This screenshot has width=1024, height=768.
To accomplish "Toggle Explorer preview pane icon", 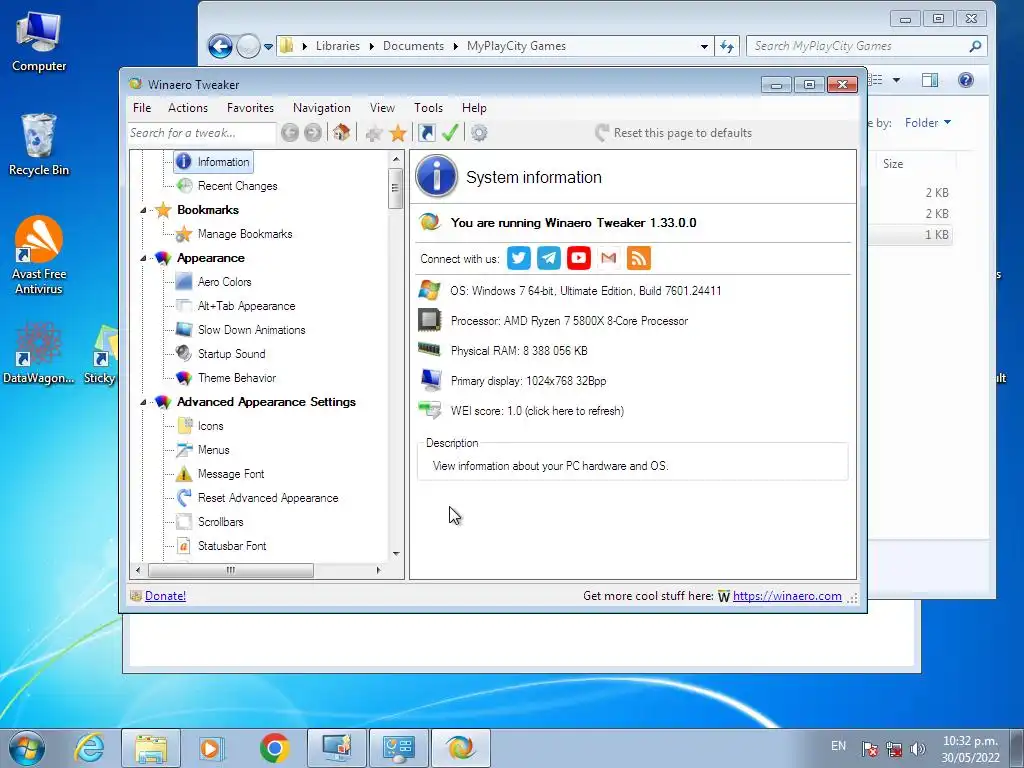I will point(930,80).
